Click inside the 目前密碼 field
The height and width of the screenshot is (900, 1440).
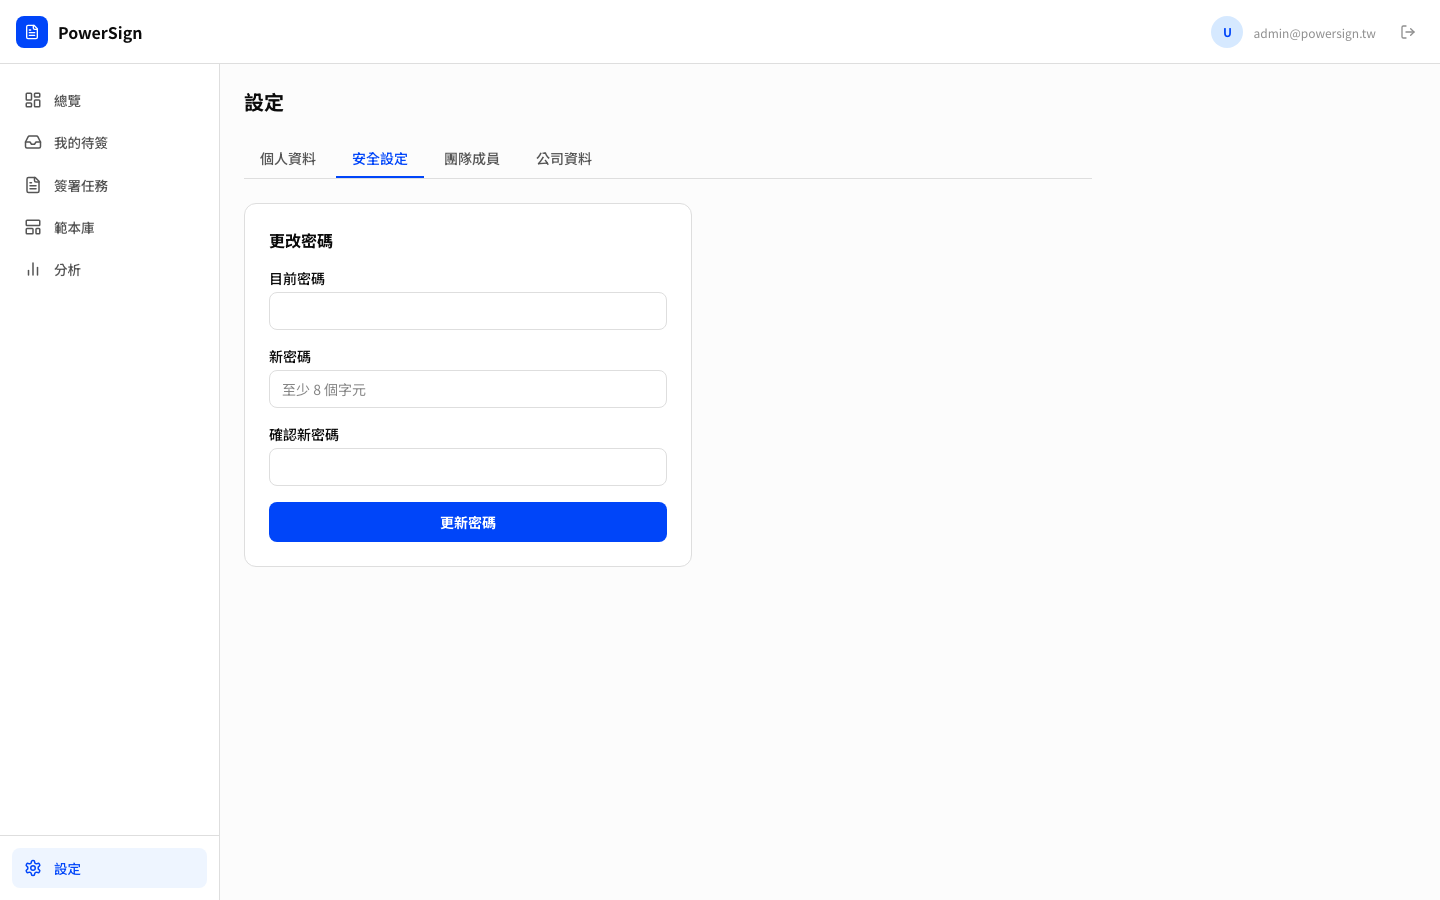467,311
